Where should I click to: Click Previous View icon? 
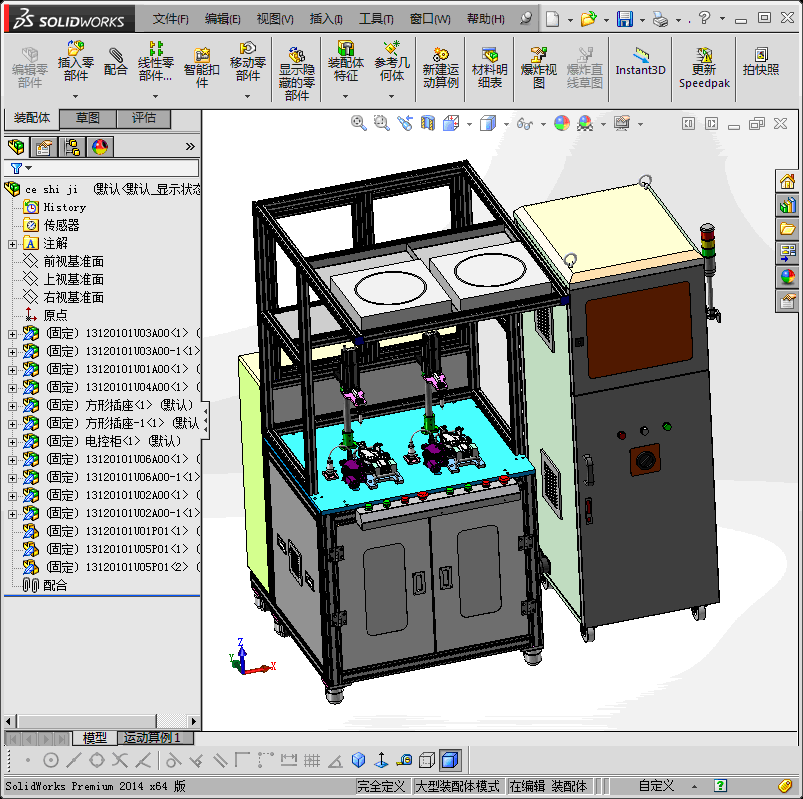pos(405,123)
